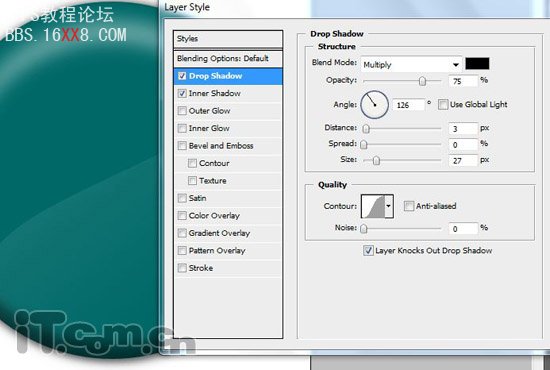Open the Blend Mode Multiply dropdown
This screenshot has height=370, width=550.
coord(411,65)
